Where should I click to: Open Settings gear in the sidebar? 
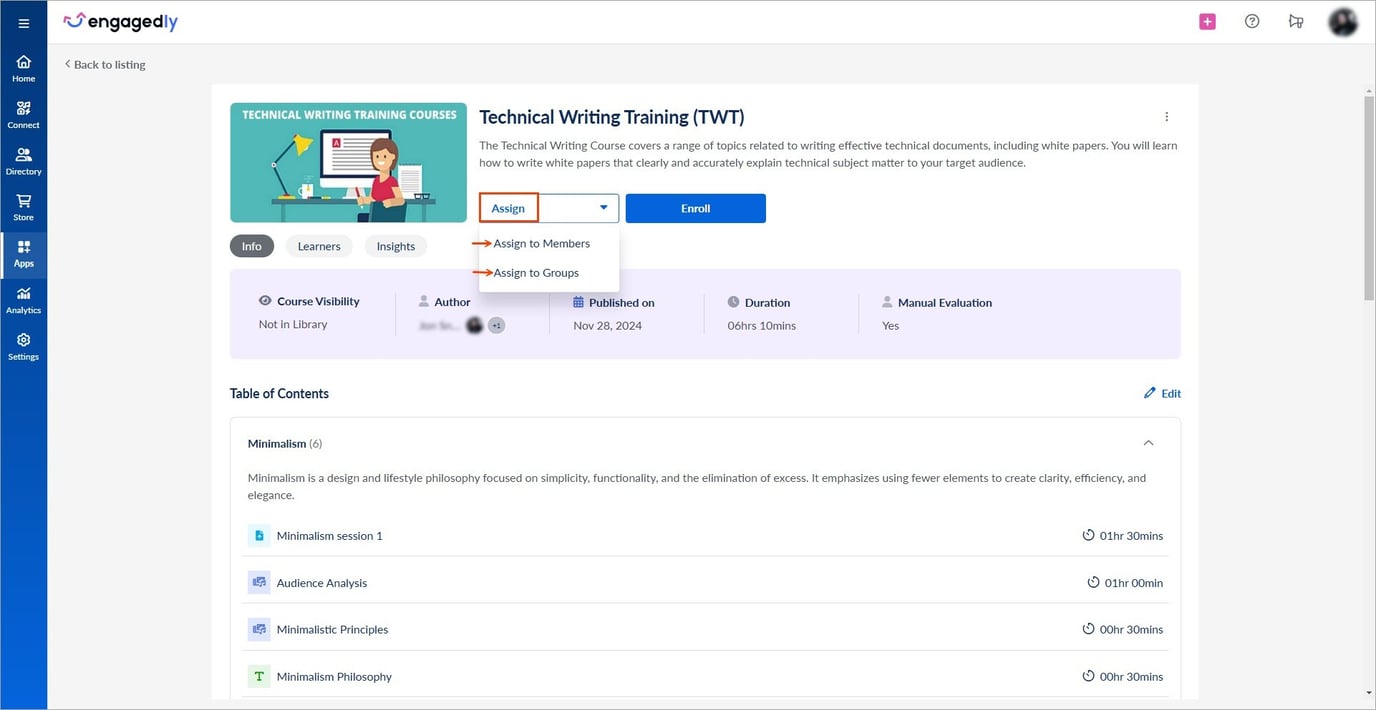(x=24, y=346)
